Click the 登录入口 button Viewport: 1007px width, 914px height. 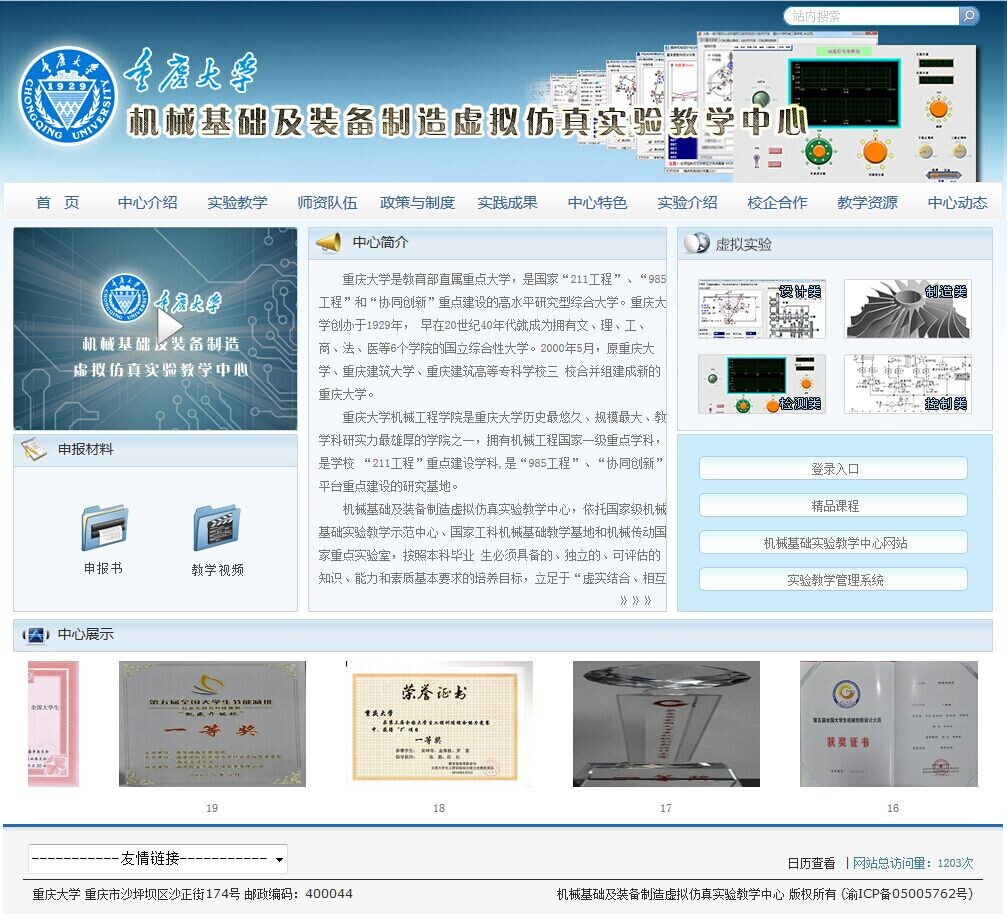click(x=833, y=468)
